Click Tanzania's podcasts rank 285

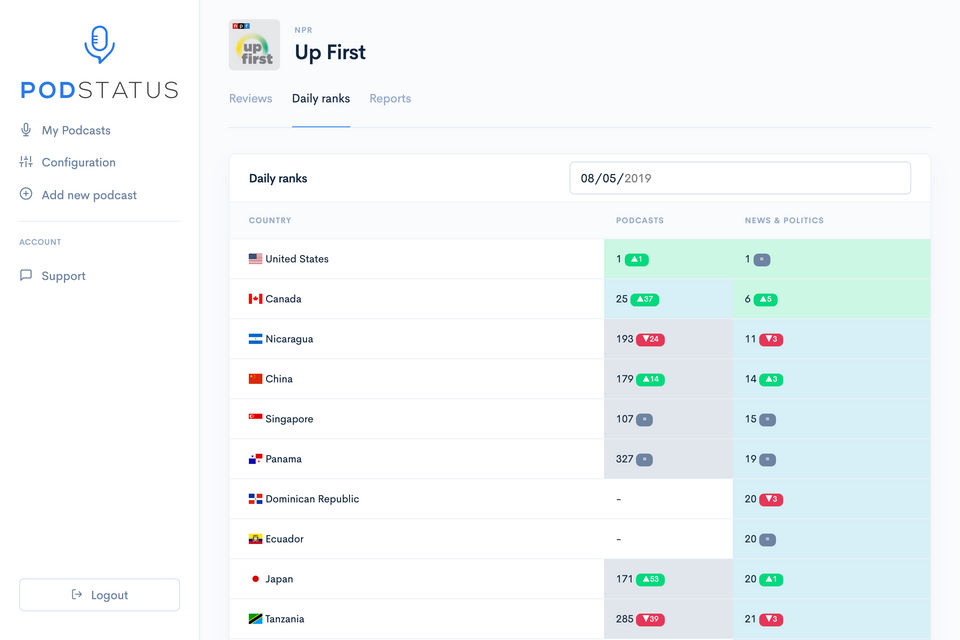click(624, 619)
